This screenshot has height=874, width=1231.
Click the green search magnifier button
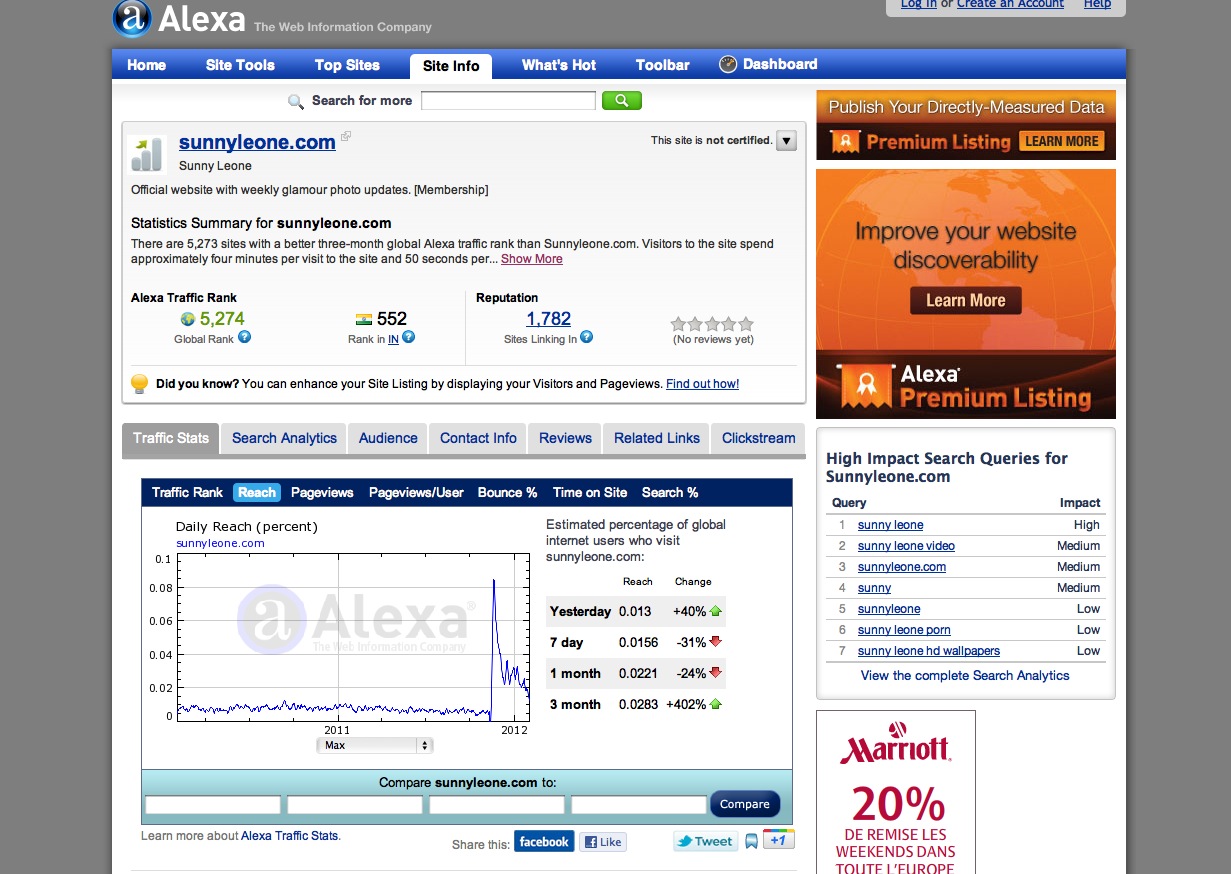tap(621, 100)
